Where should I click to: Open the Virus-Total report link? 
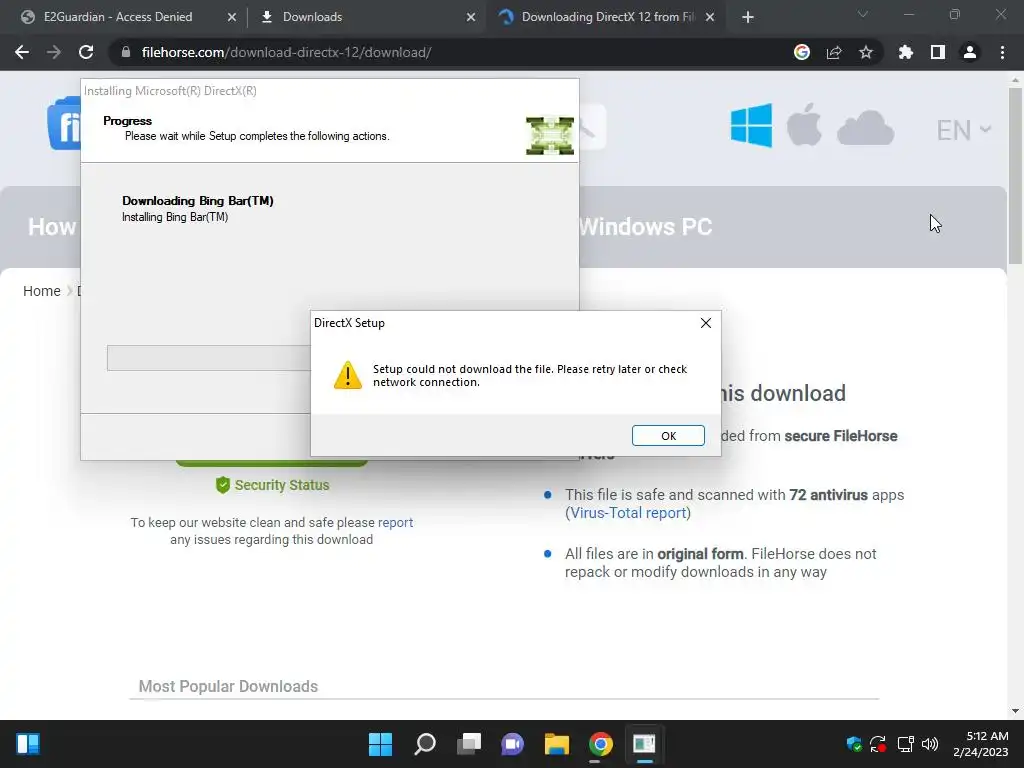point(628,513)
